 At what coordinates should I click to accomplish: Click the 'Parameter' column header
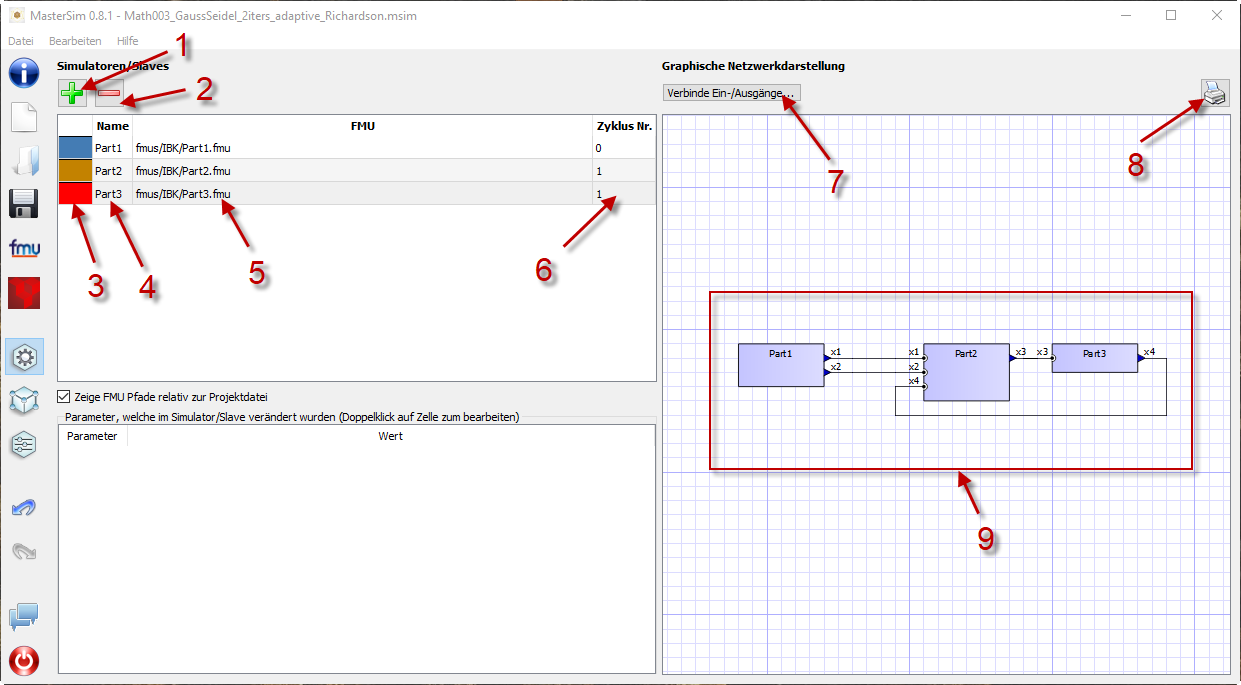click(x=92, y=436)
